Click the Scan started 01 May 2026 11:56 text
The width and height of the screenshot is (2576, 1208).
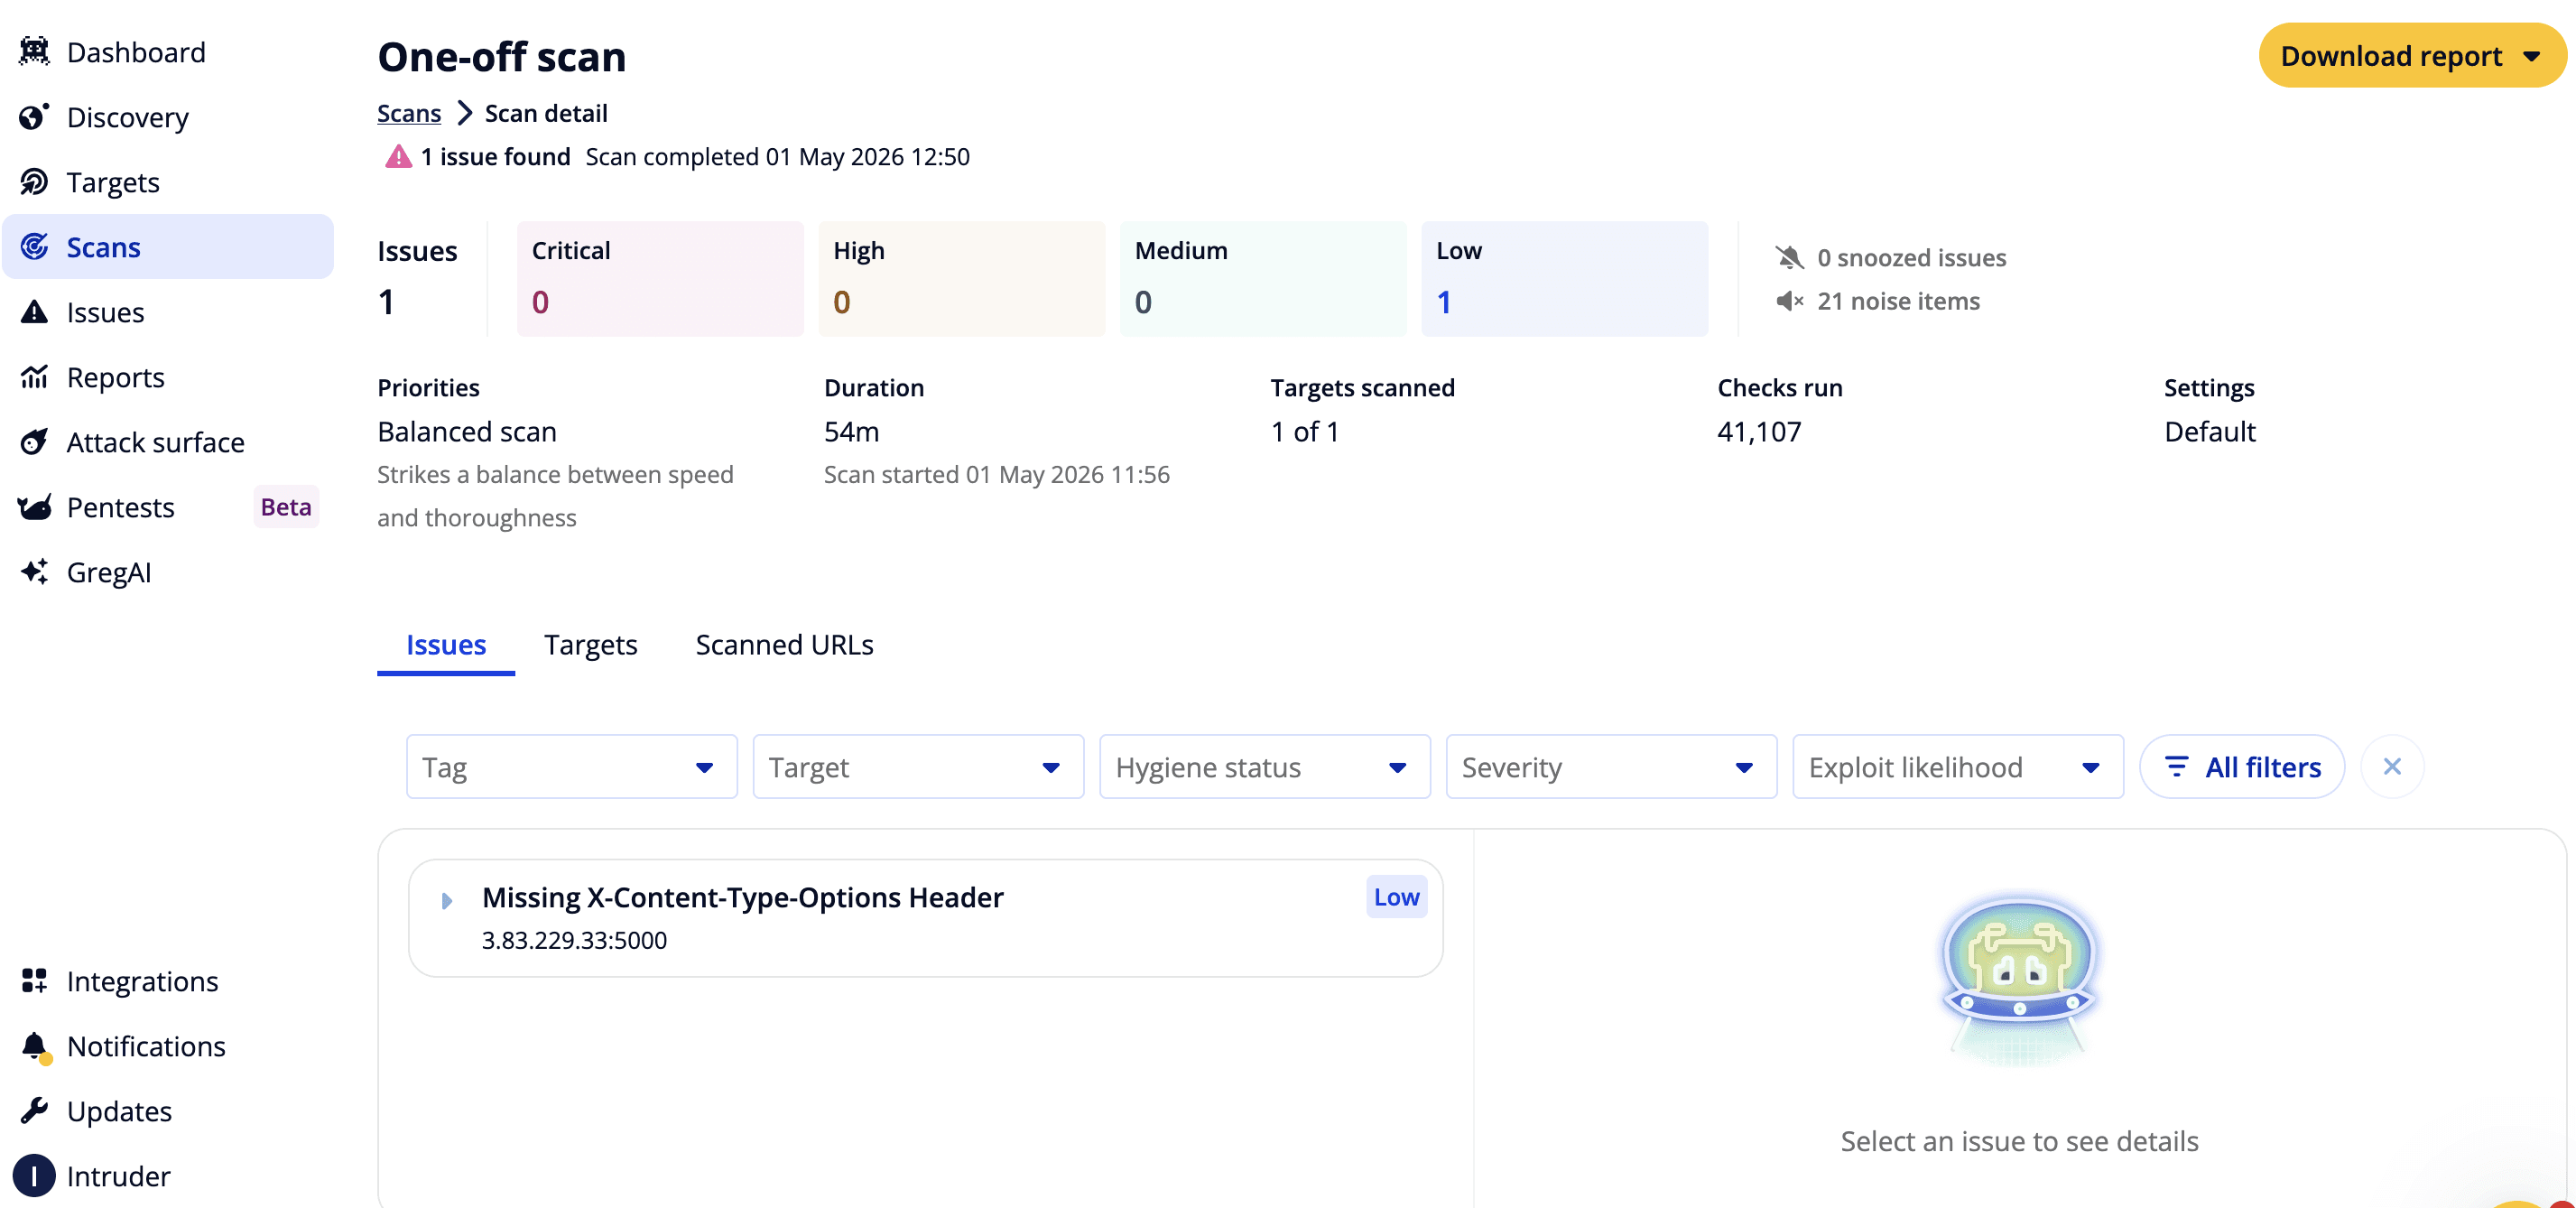tap(996, 474)
